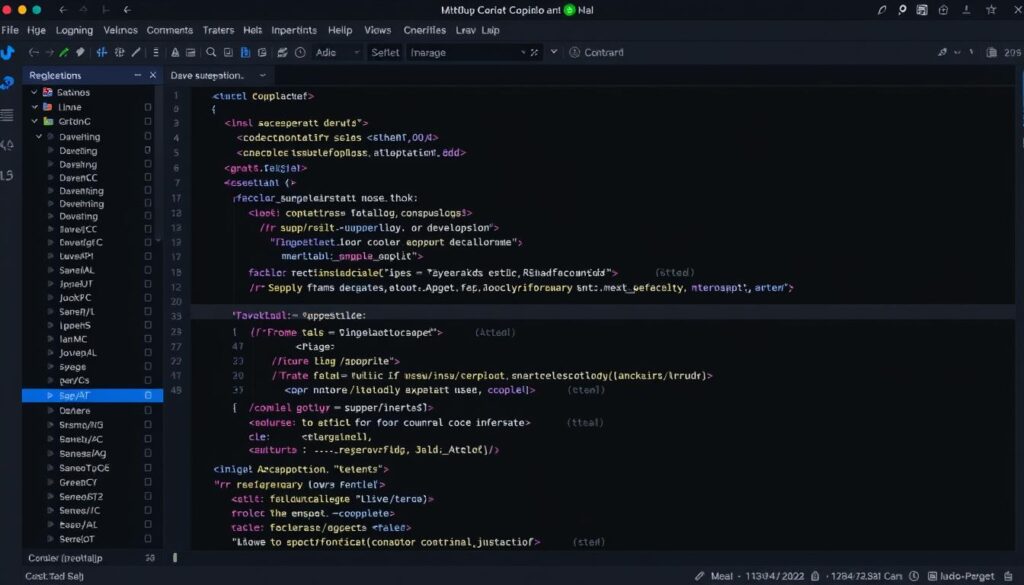Click the calendar icon in title bar
The height and width of the screenshot is (585, 1024).
(921, 10)
